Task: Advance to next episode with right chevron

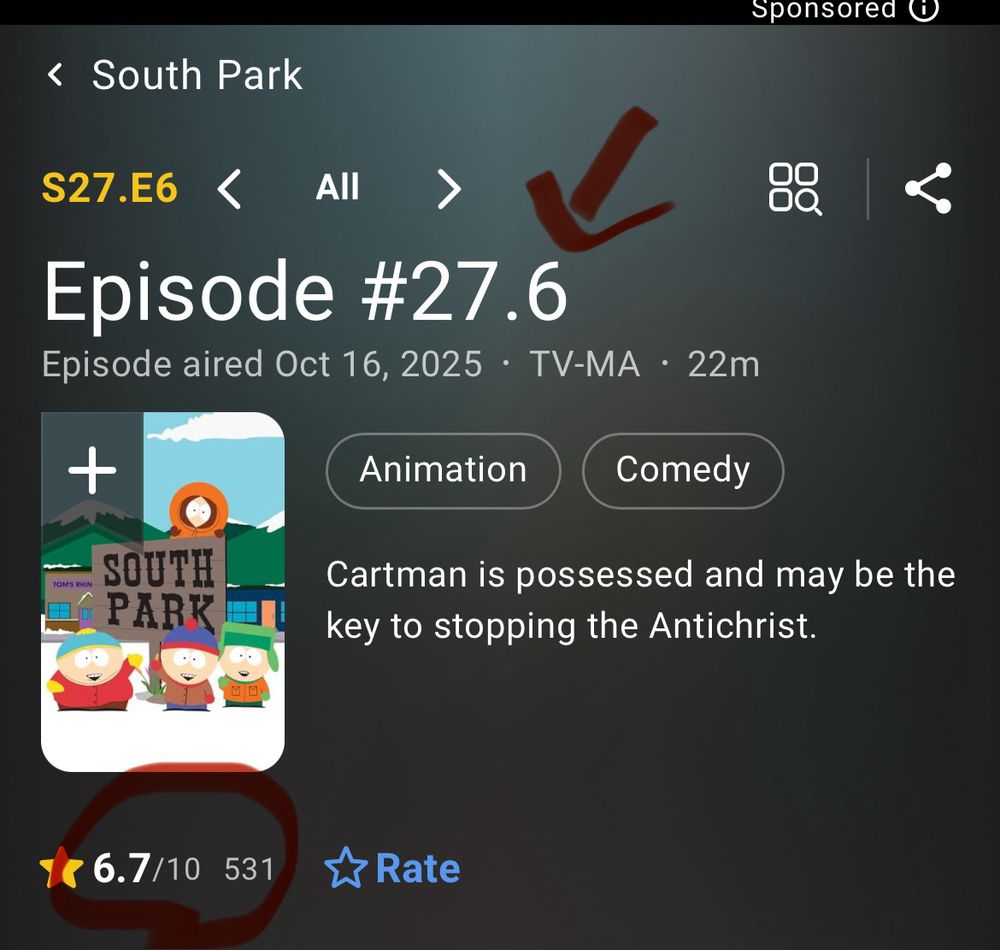Action: (448, 189)
